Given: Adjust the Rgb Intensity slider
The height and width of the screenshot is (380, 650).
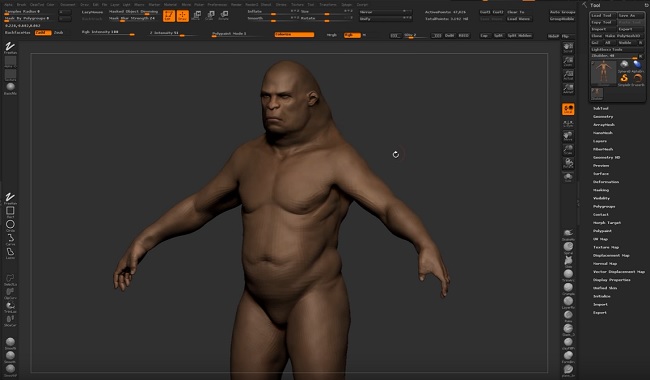Looking at the screenshot, I should [x=108, y=33].
